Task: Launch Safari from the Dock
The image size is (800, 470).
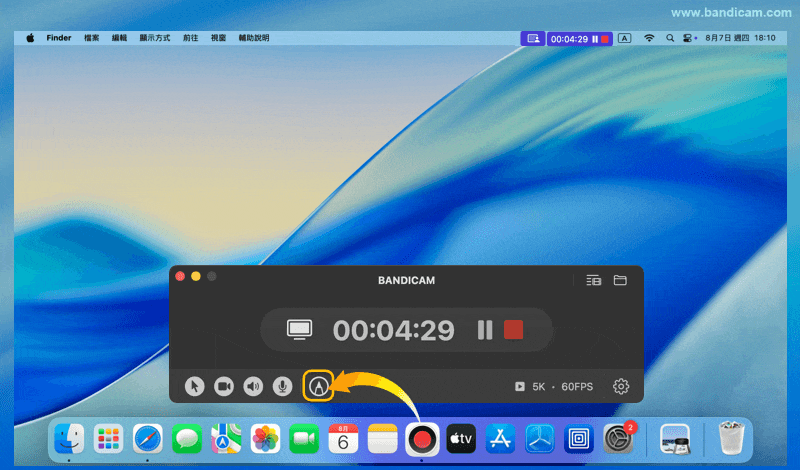Action: pyautogui.click(x=147, y=438)
